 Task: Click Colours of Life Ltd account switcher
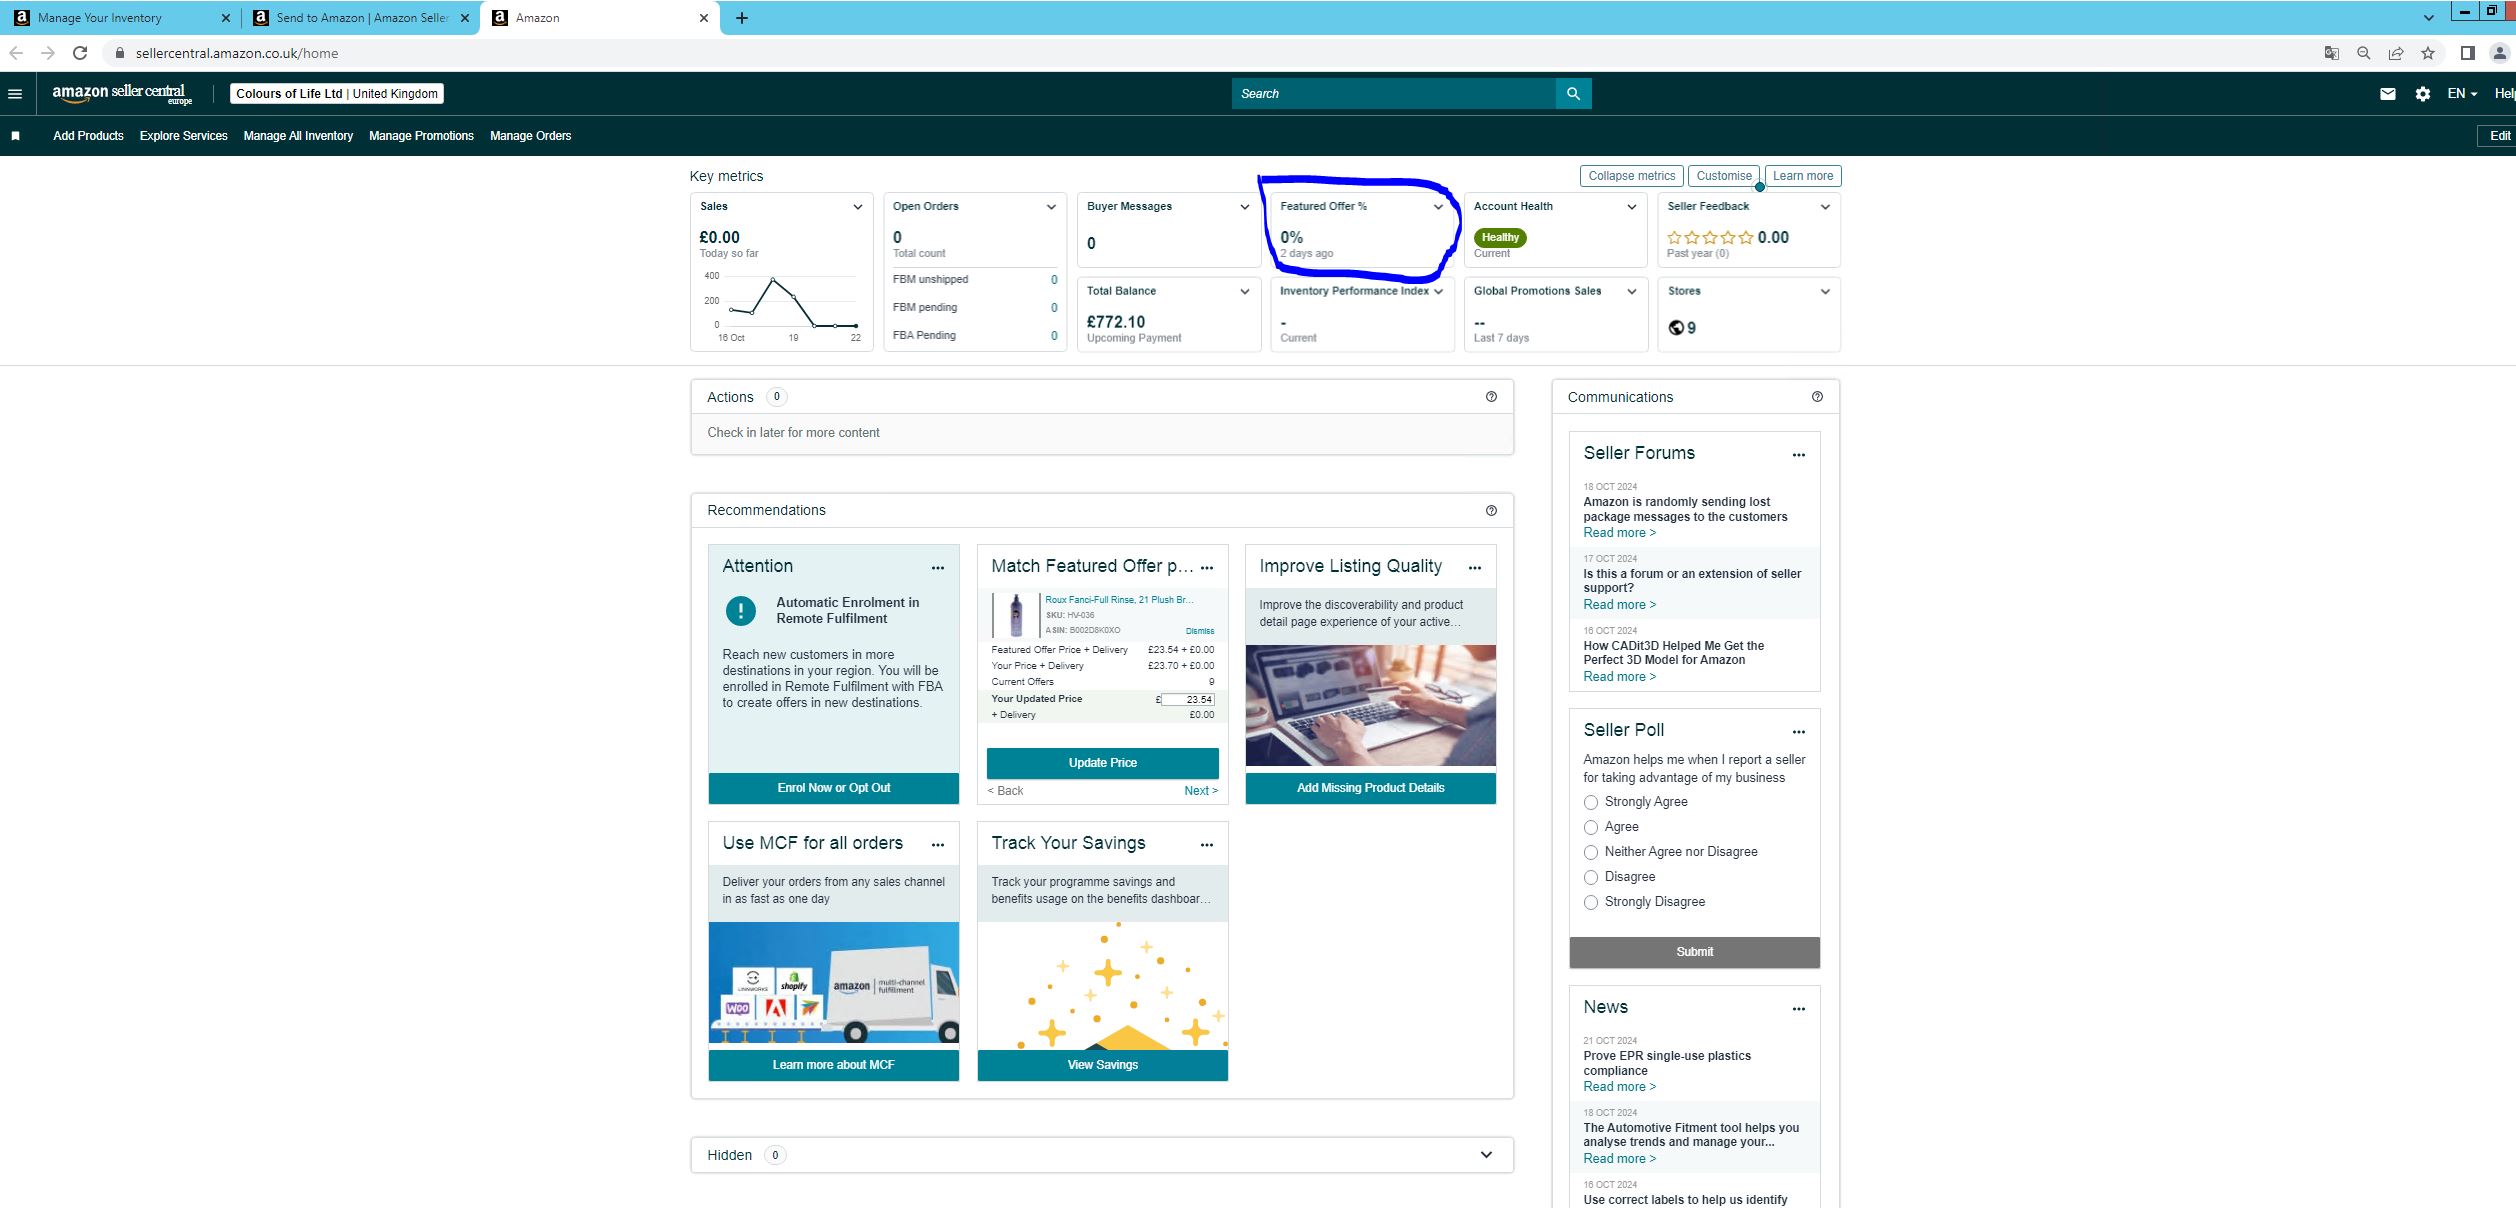[x=337, y=94]
